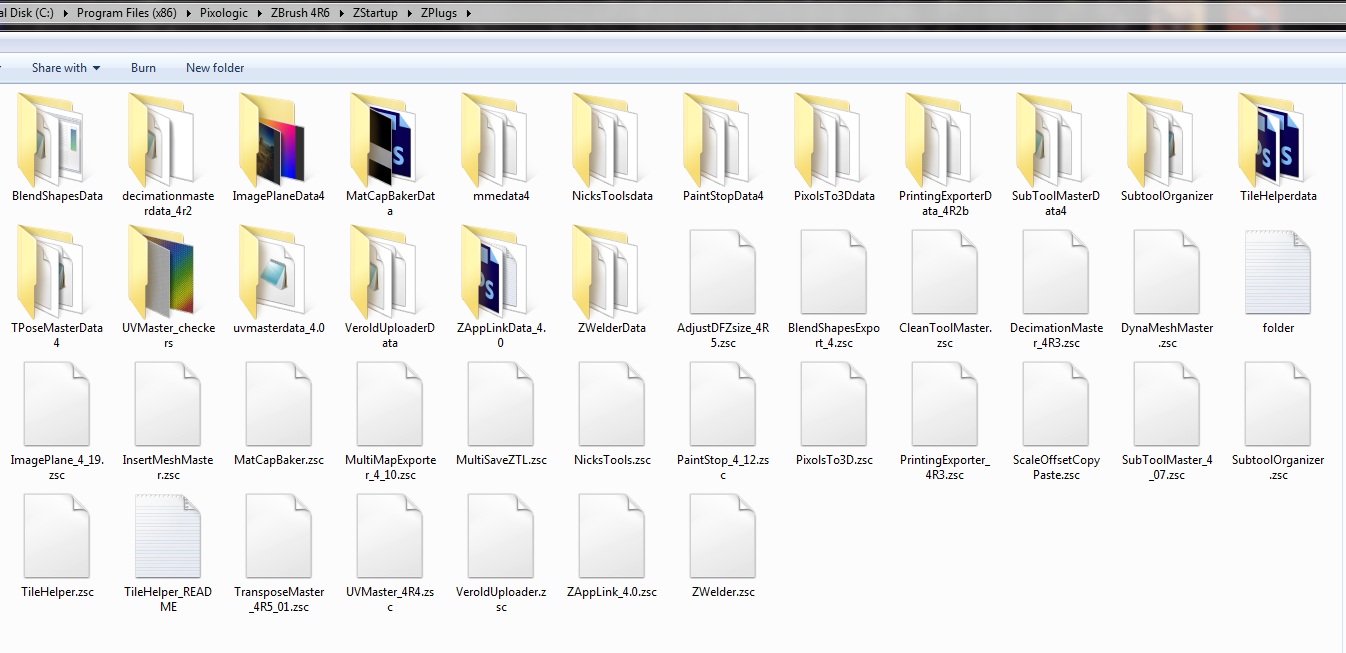Select the AdjustDFZsize_4R5.zsc file icon

[723, 272]
